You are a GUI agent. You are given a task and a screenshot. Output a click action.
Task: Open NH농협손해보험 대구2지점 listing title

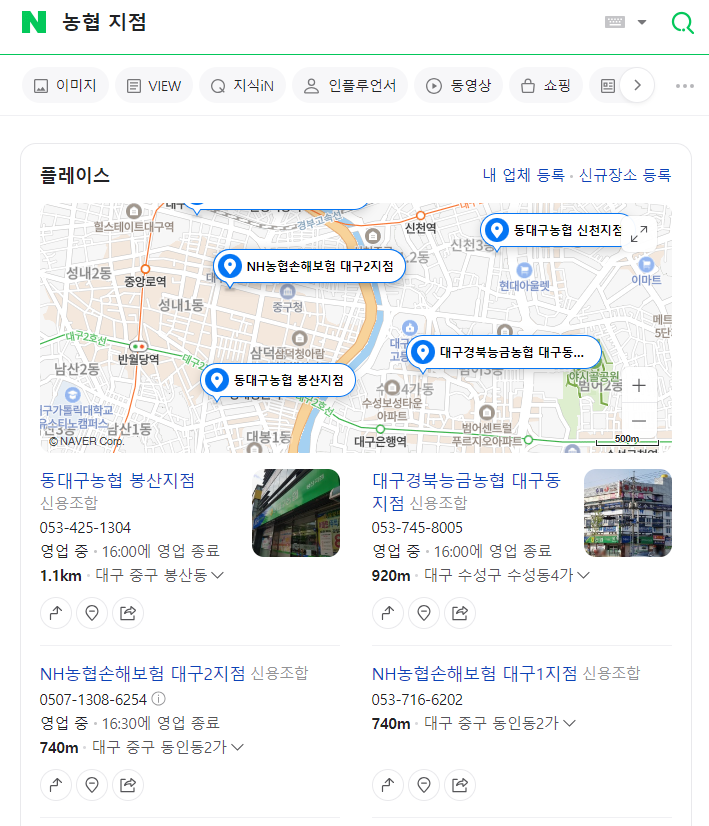[143, 673]
